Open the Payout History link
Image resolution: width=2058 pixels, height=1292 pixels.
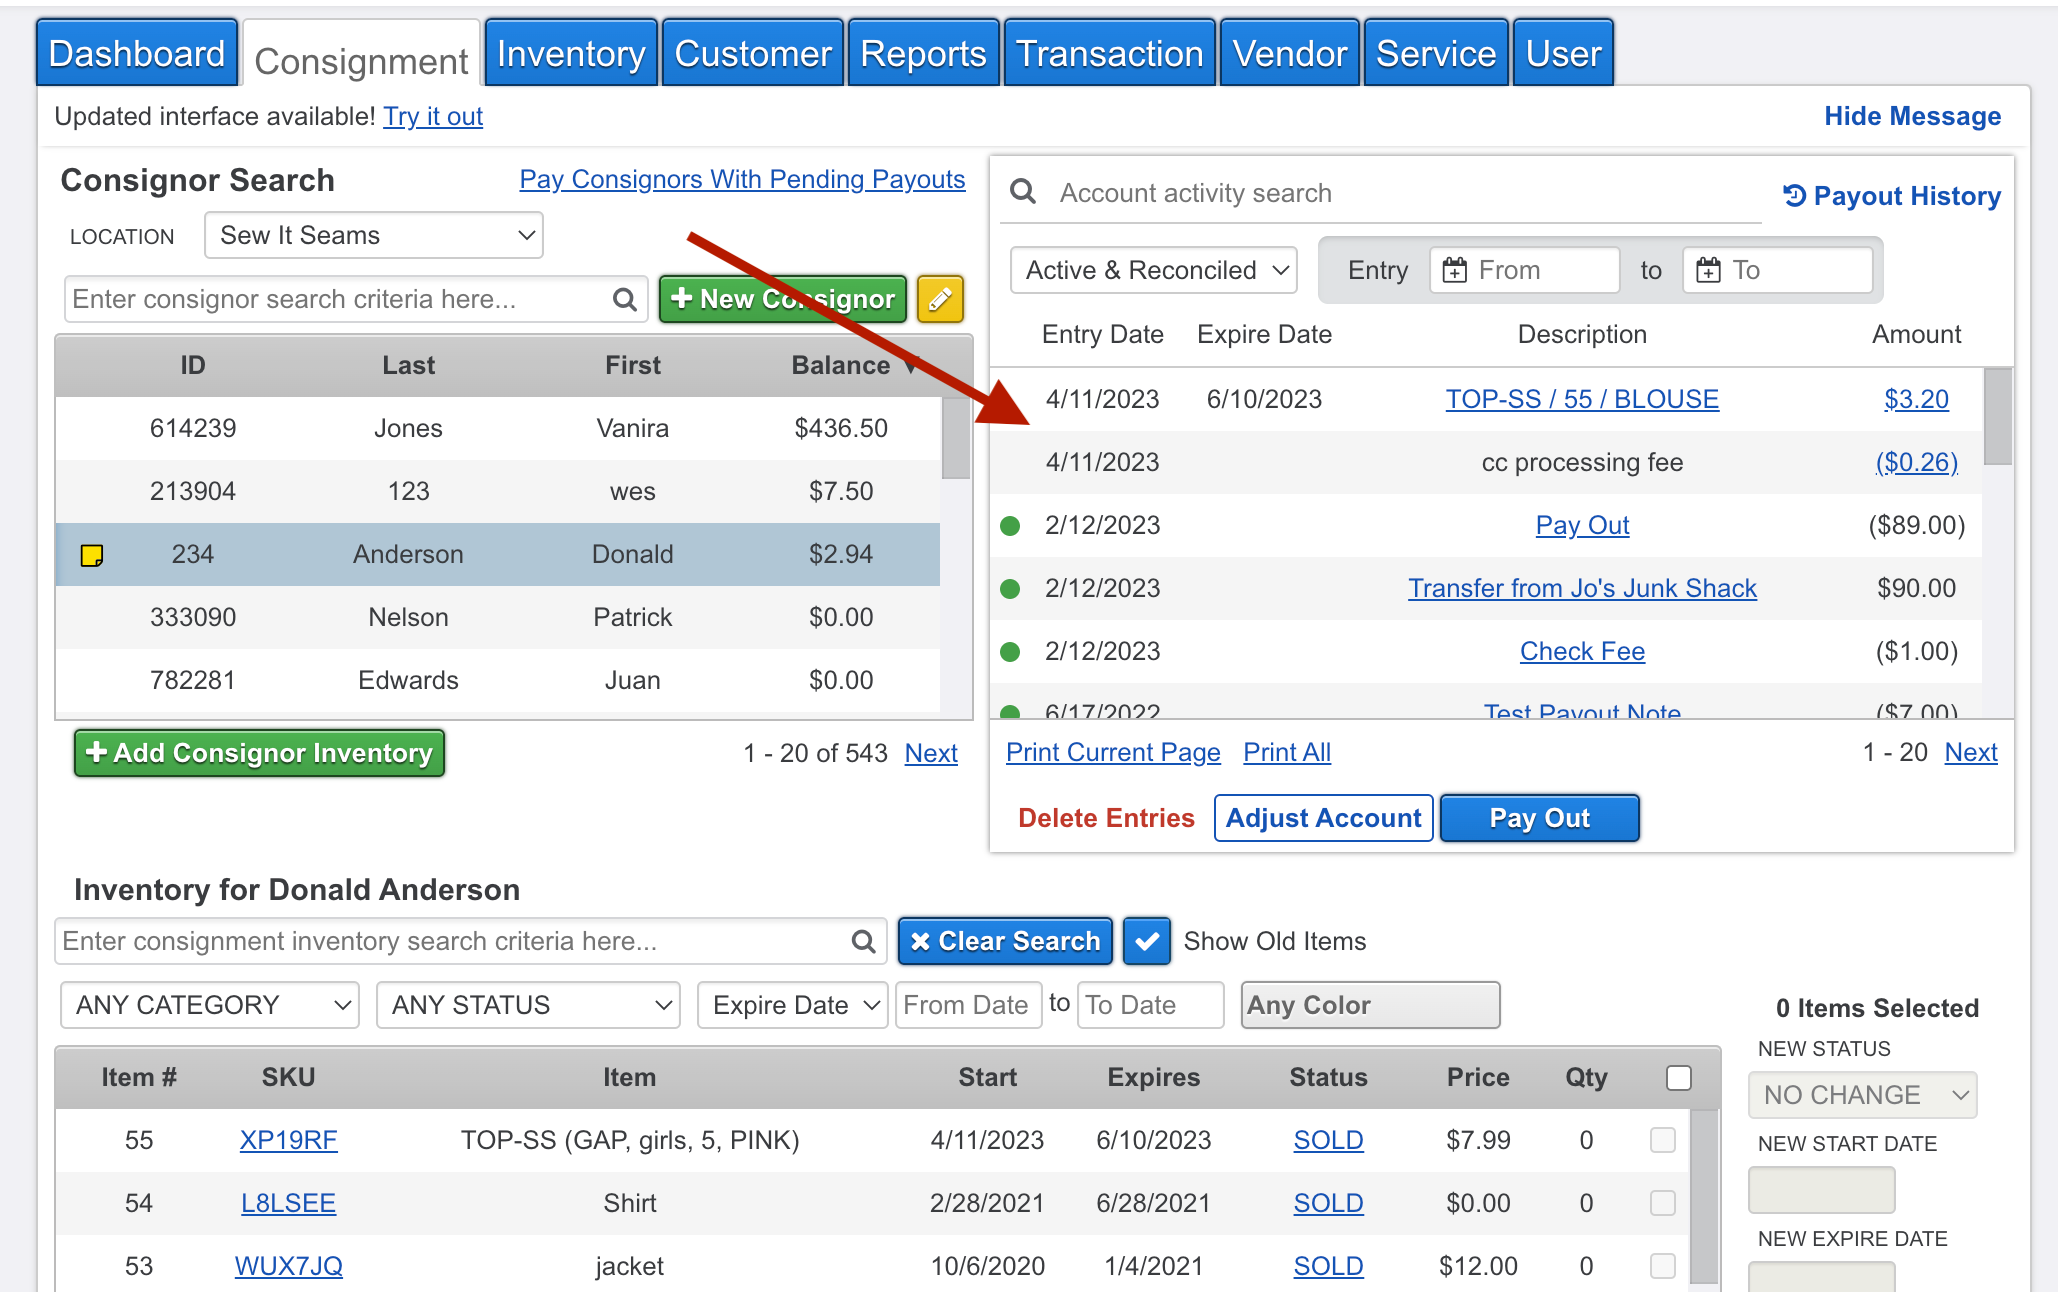tap(1893, 196)
